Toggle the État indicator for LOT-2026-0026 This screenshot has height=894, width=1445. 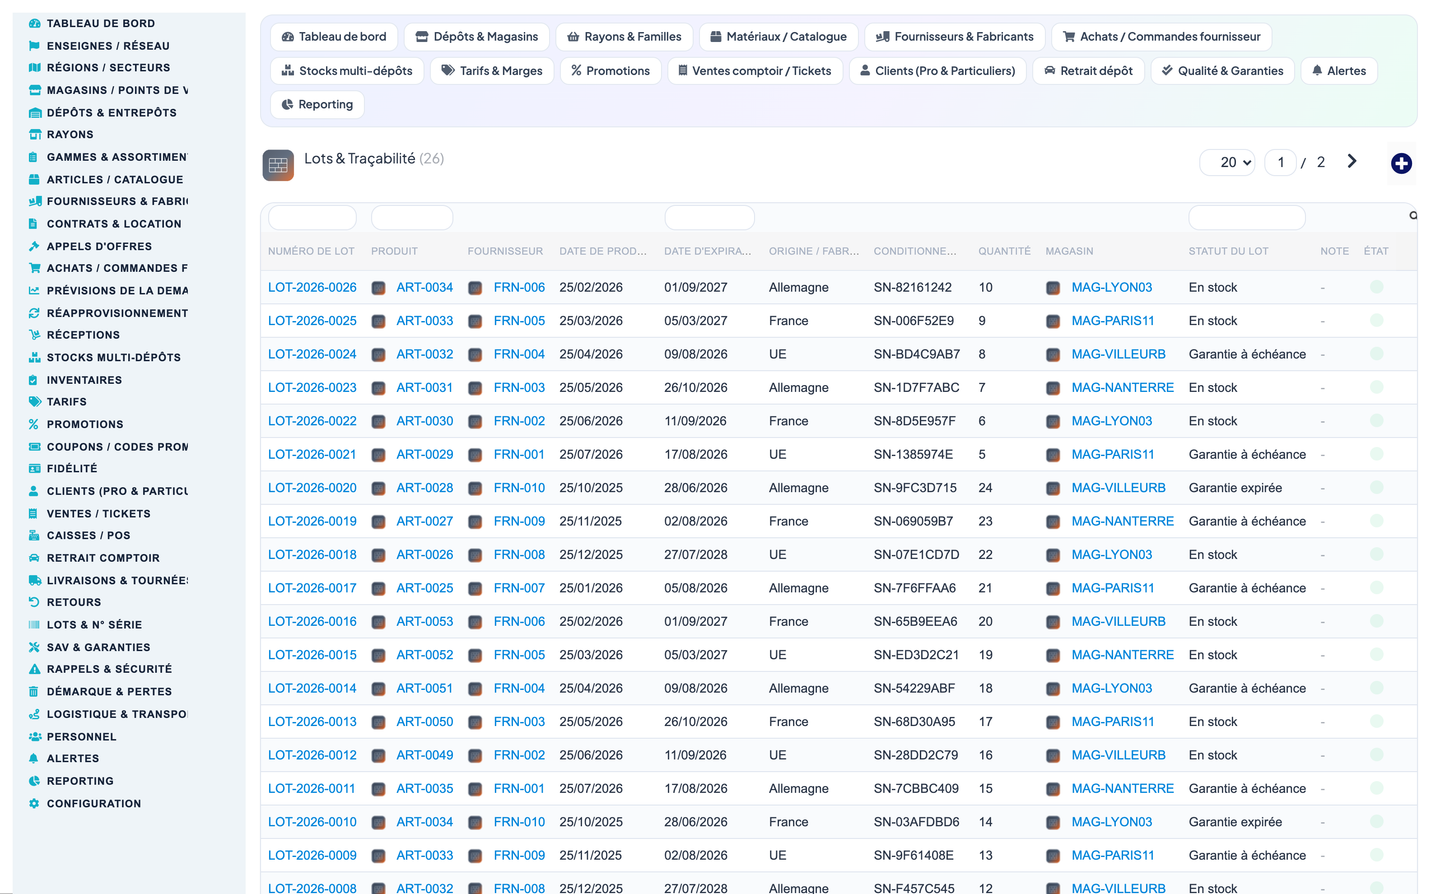click(x=1376, y=287)
